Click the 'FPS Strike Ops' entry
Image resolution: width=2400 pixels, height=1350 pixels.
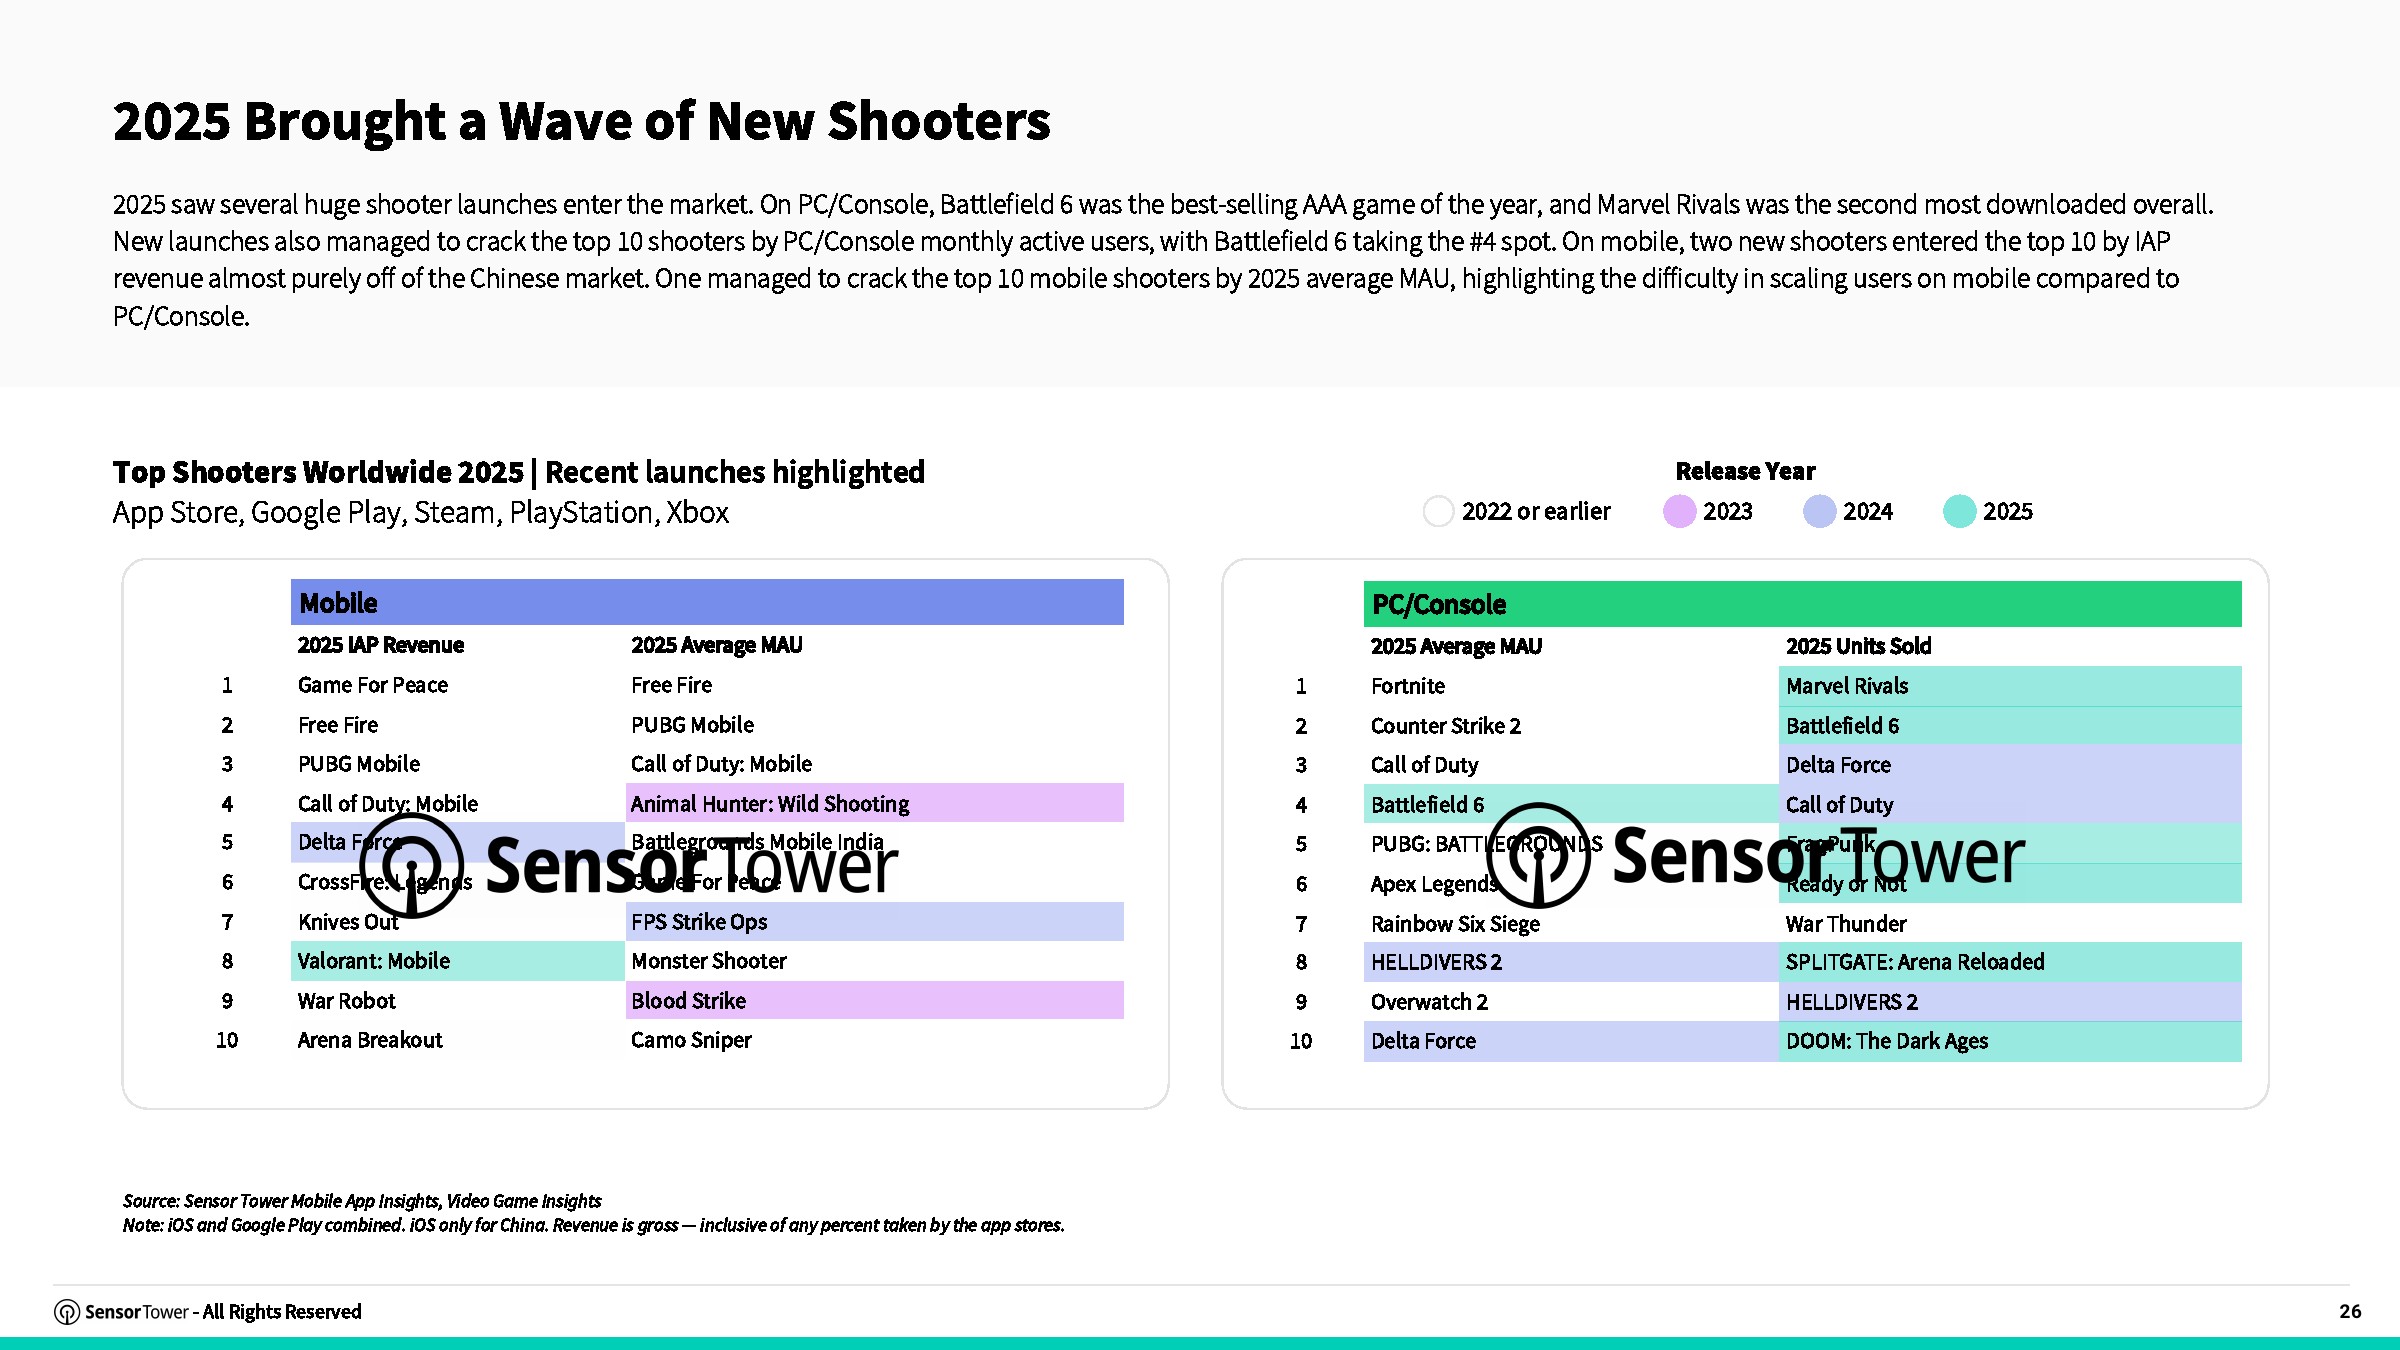874,922
